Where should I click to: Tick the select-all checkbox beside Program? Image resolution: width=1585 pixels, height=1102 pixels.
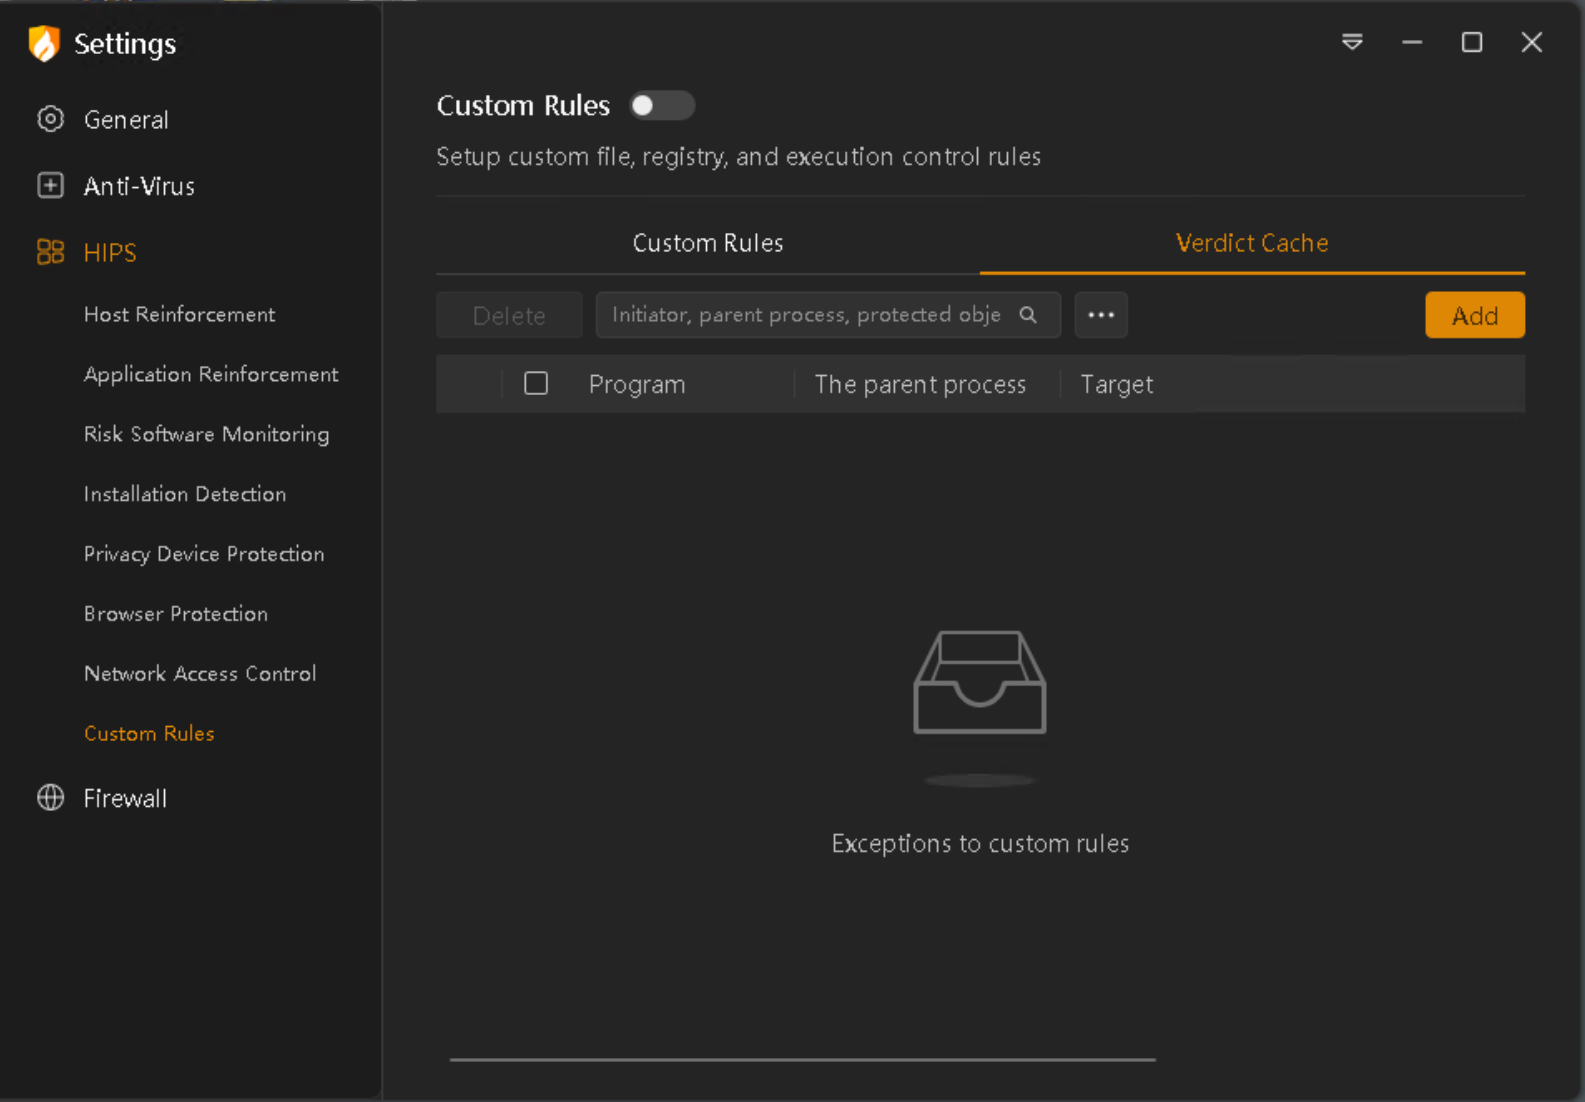coord(536,384)
